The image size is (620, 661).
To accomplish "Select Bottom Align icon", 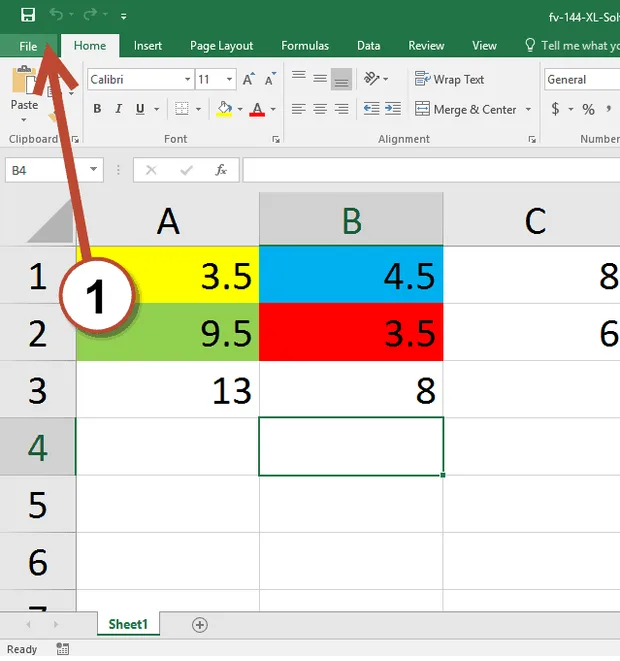I will pos(341,79).
